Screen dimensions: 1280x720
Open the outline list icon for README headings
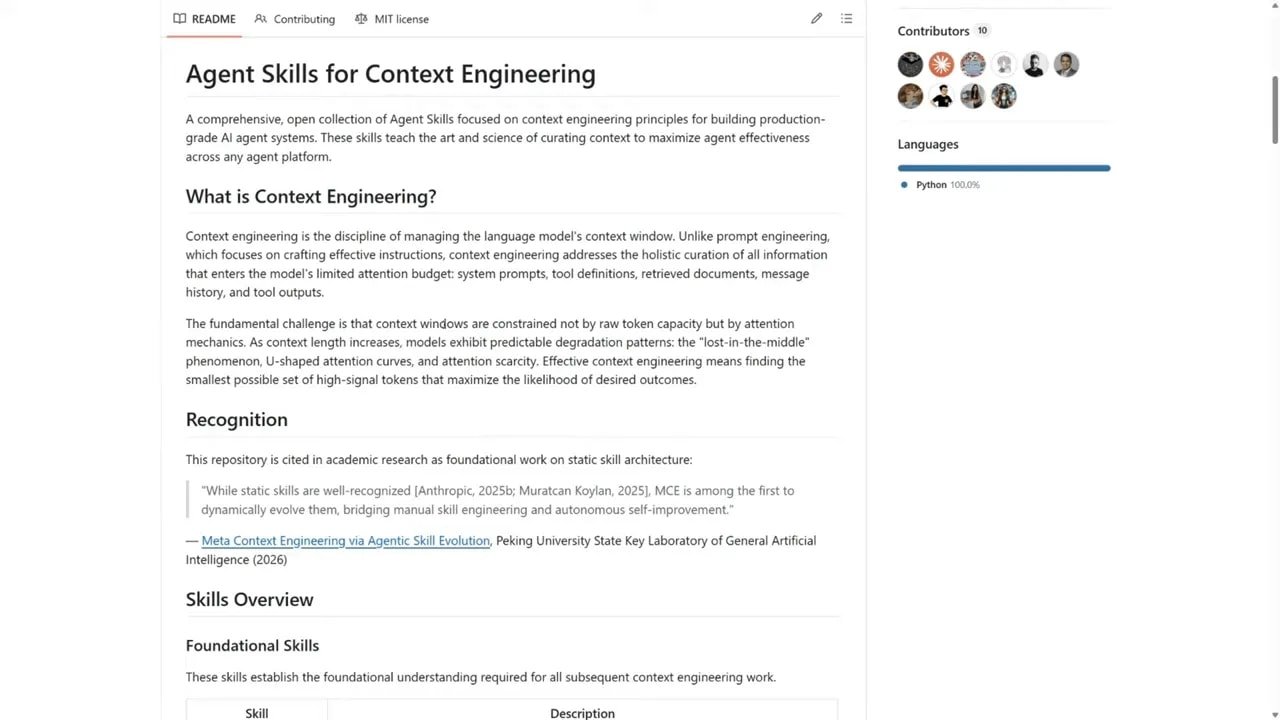pyautogui.click(x=846, y=18)
